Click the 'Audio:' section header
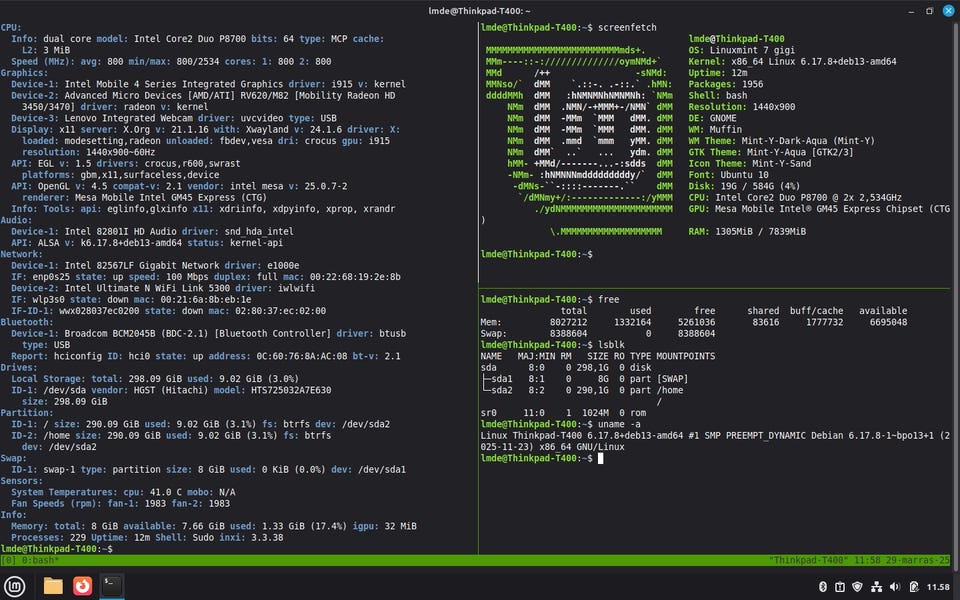This screenshot has height=600, width=960. (17, 220)
